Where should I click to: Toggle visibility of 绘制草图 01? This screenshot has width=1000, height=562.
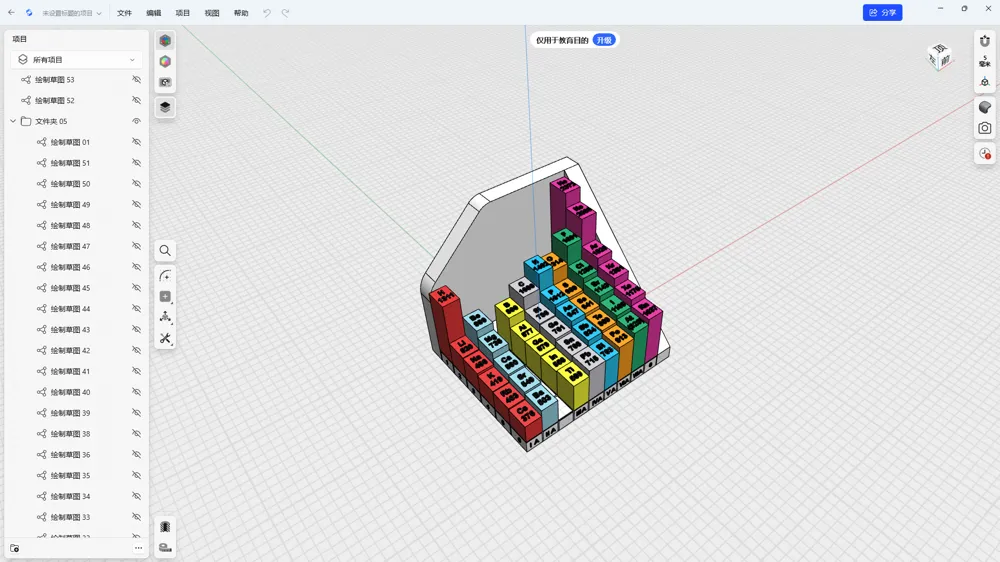coord(136,142)
